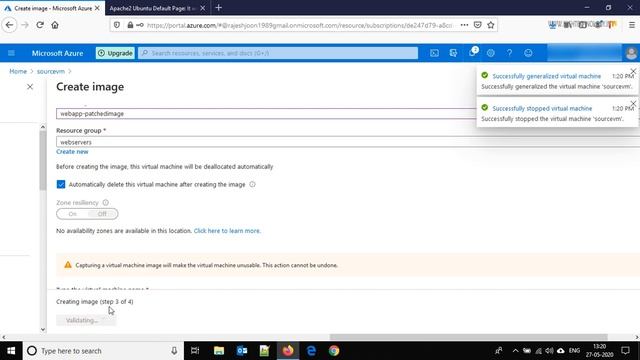Open Task View on the taskbar

[195, 351]
